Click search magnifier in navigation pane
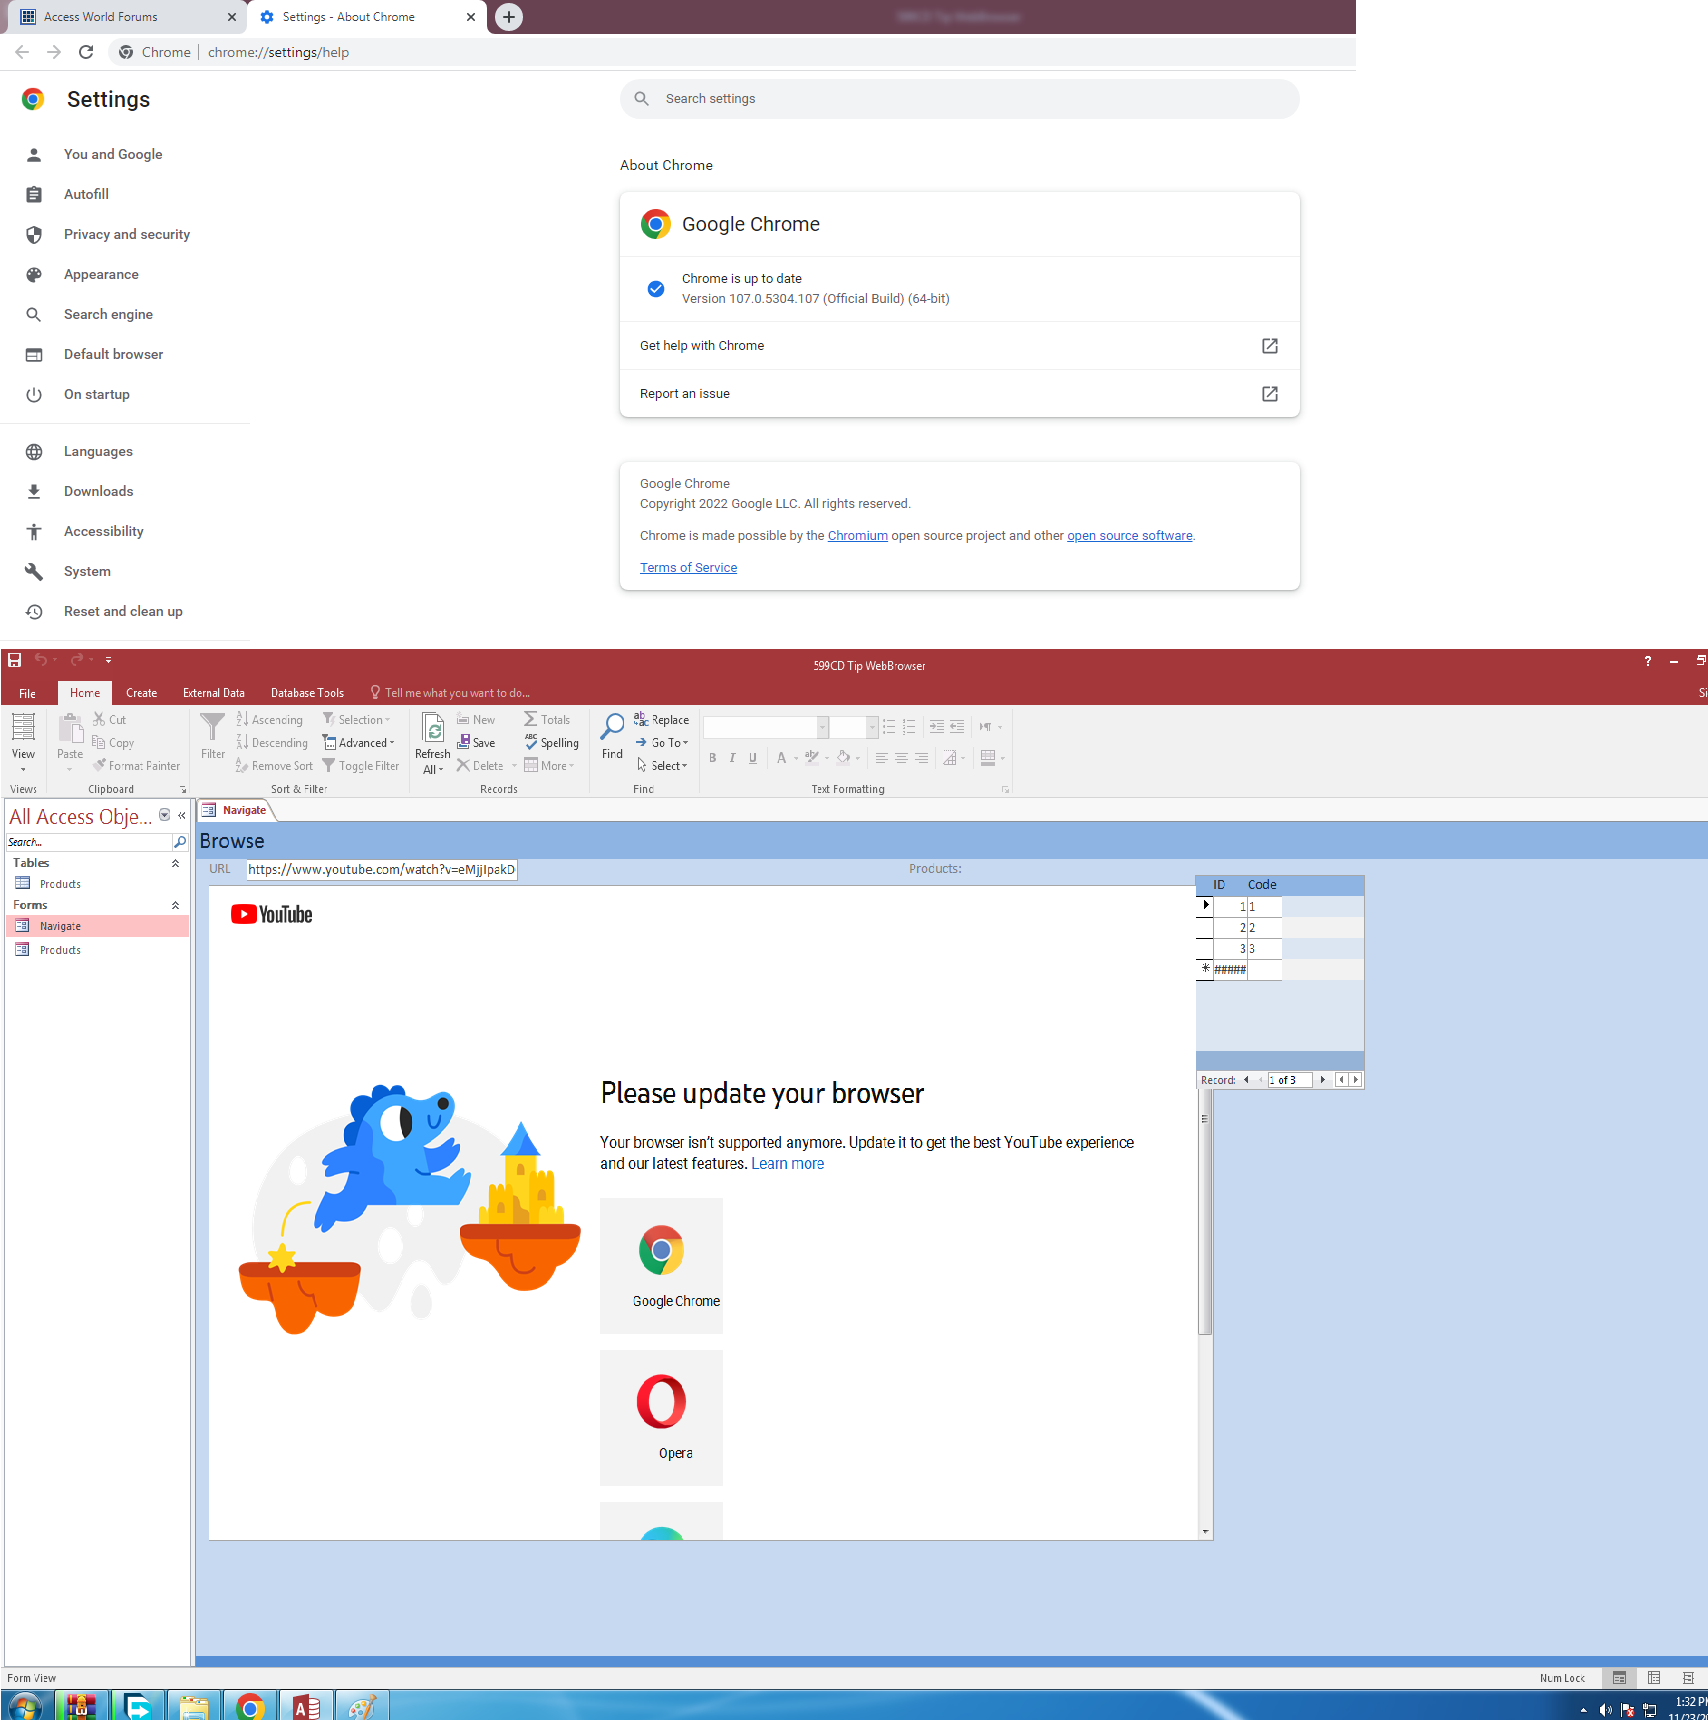The image size is (1708, 1720). [x=180, y=842]
